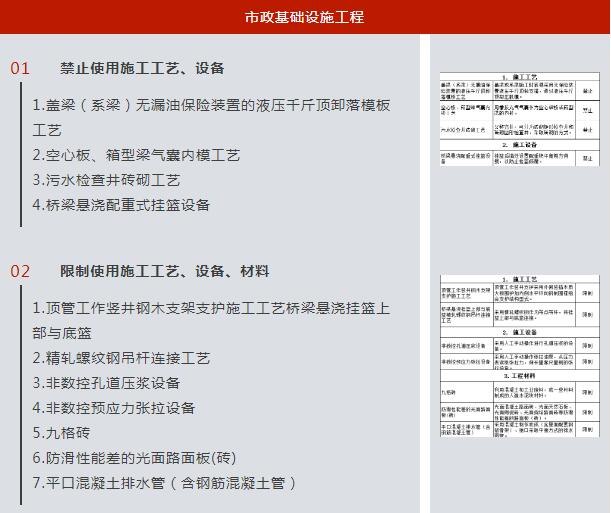Select item 6 防滑性能差的光面路面板(砖)

coord(134,458)
